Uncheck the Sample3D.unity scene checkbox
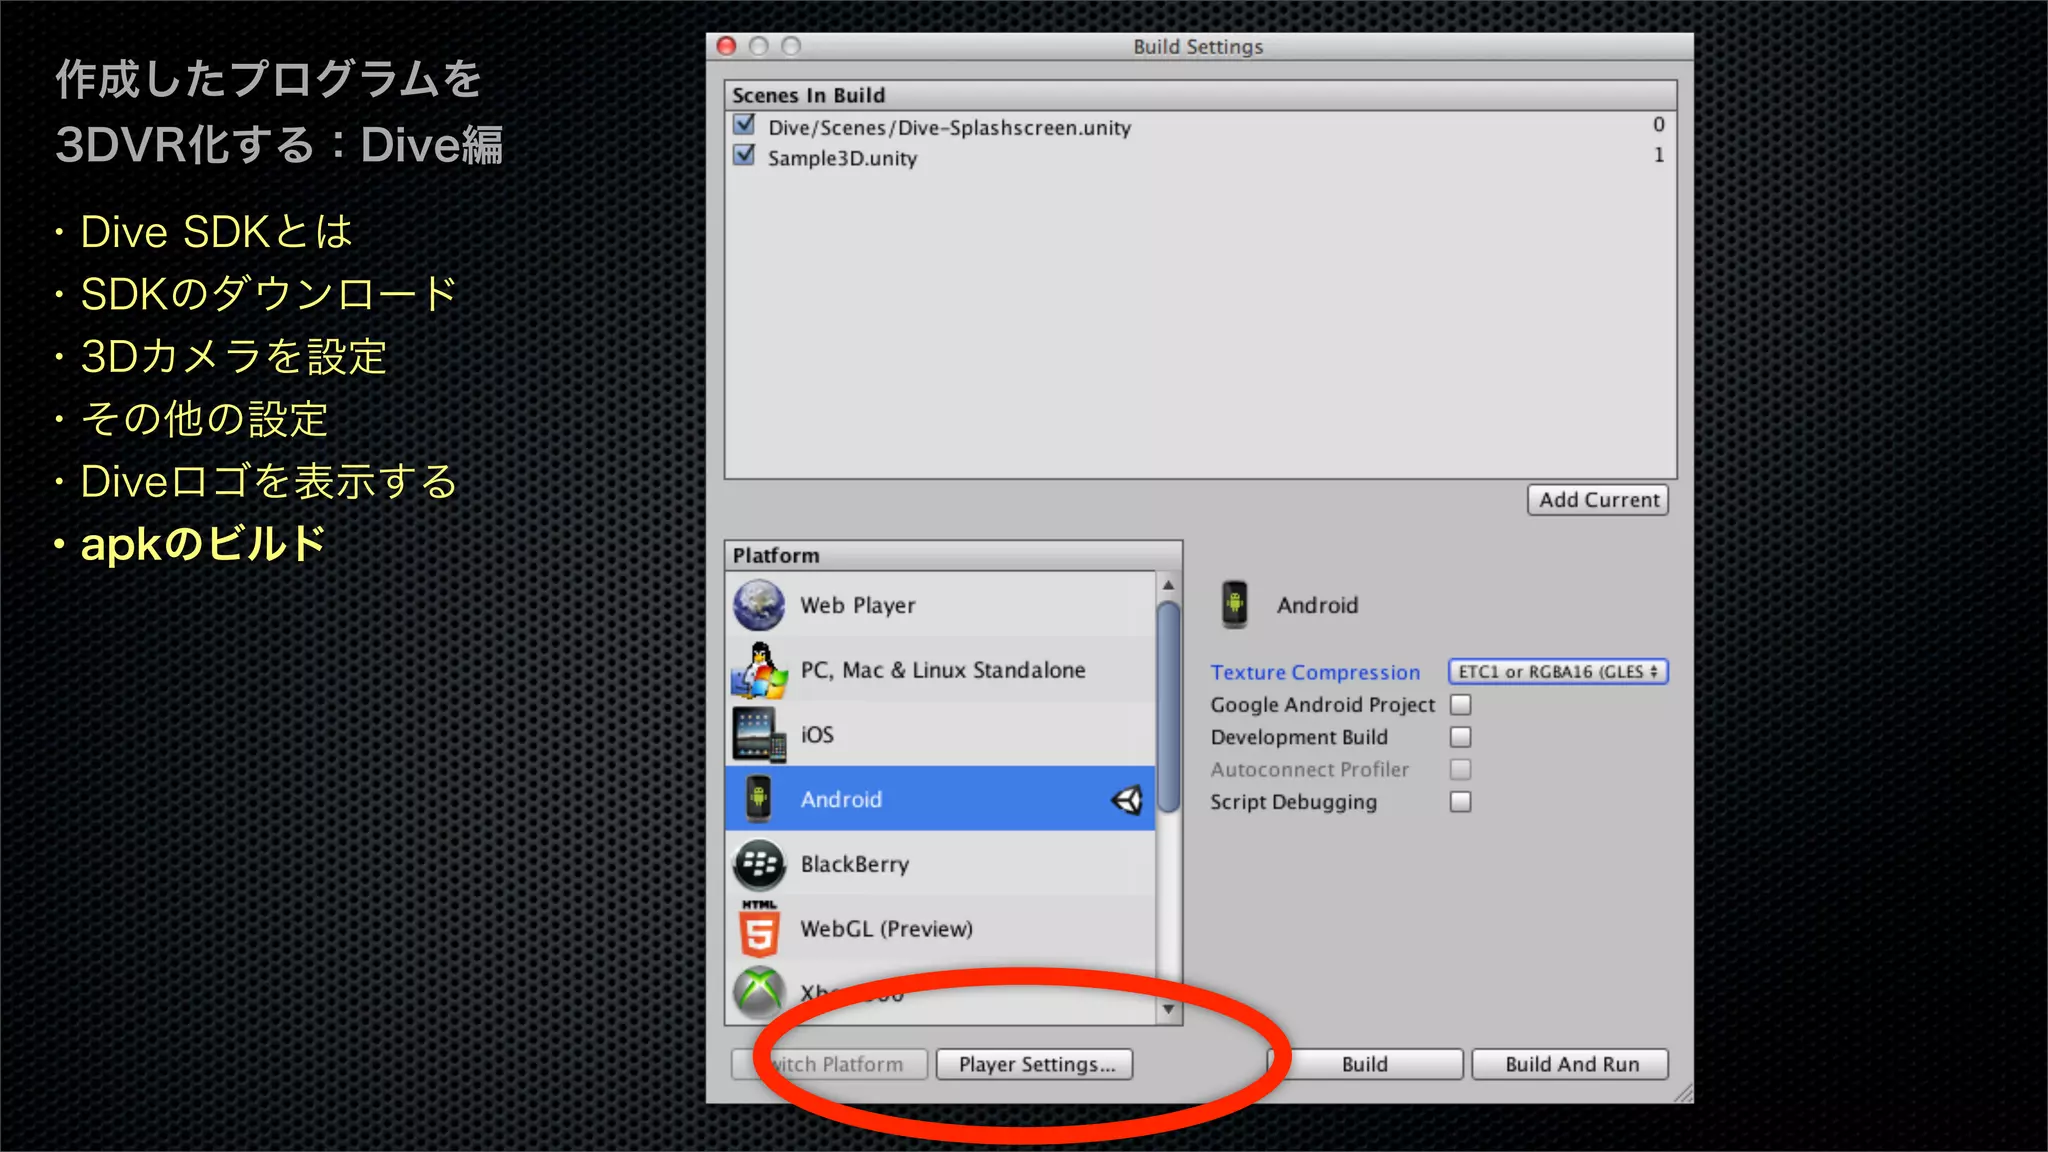Screen dimensions: 2048x1152 (744, 155)
